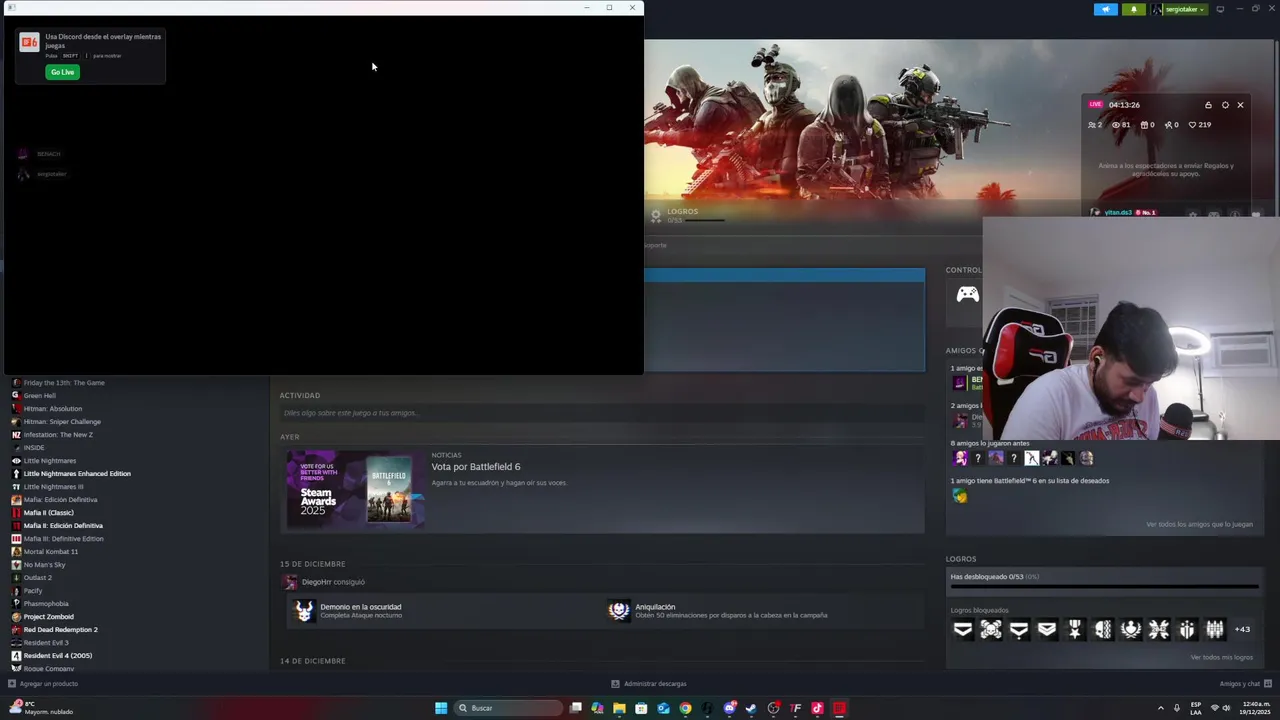1280x720 pixels.
Task: Open the Vota por Battlefield 6 news title
Action: 476,467
